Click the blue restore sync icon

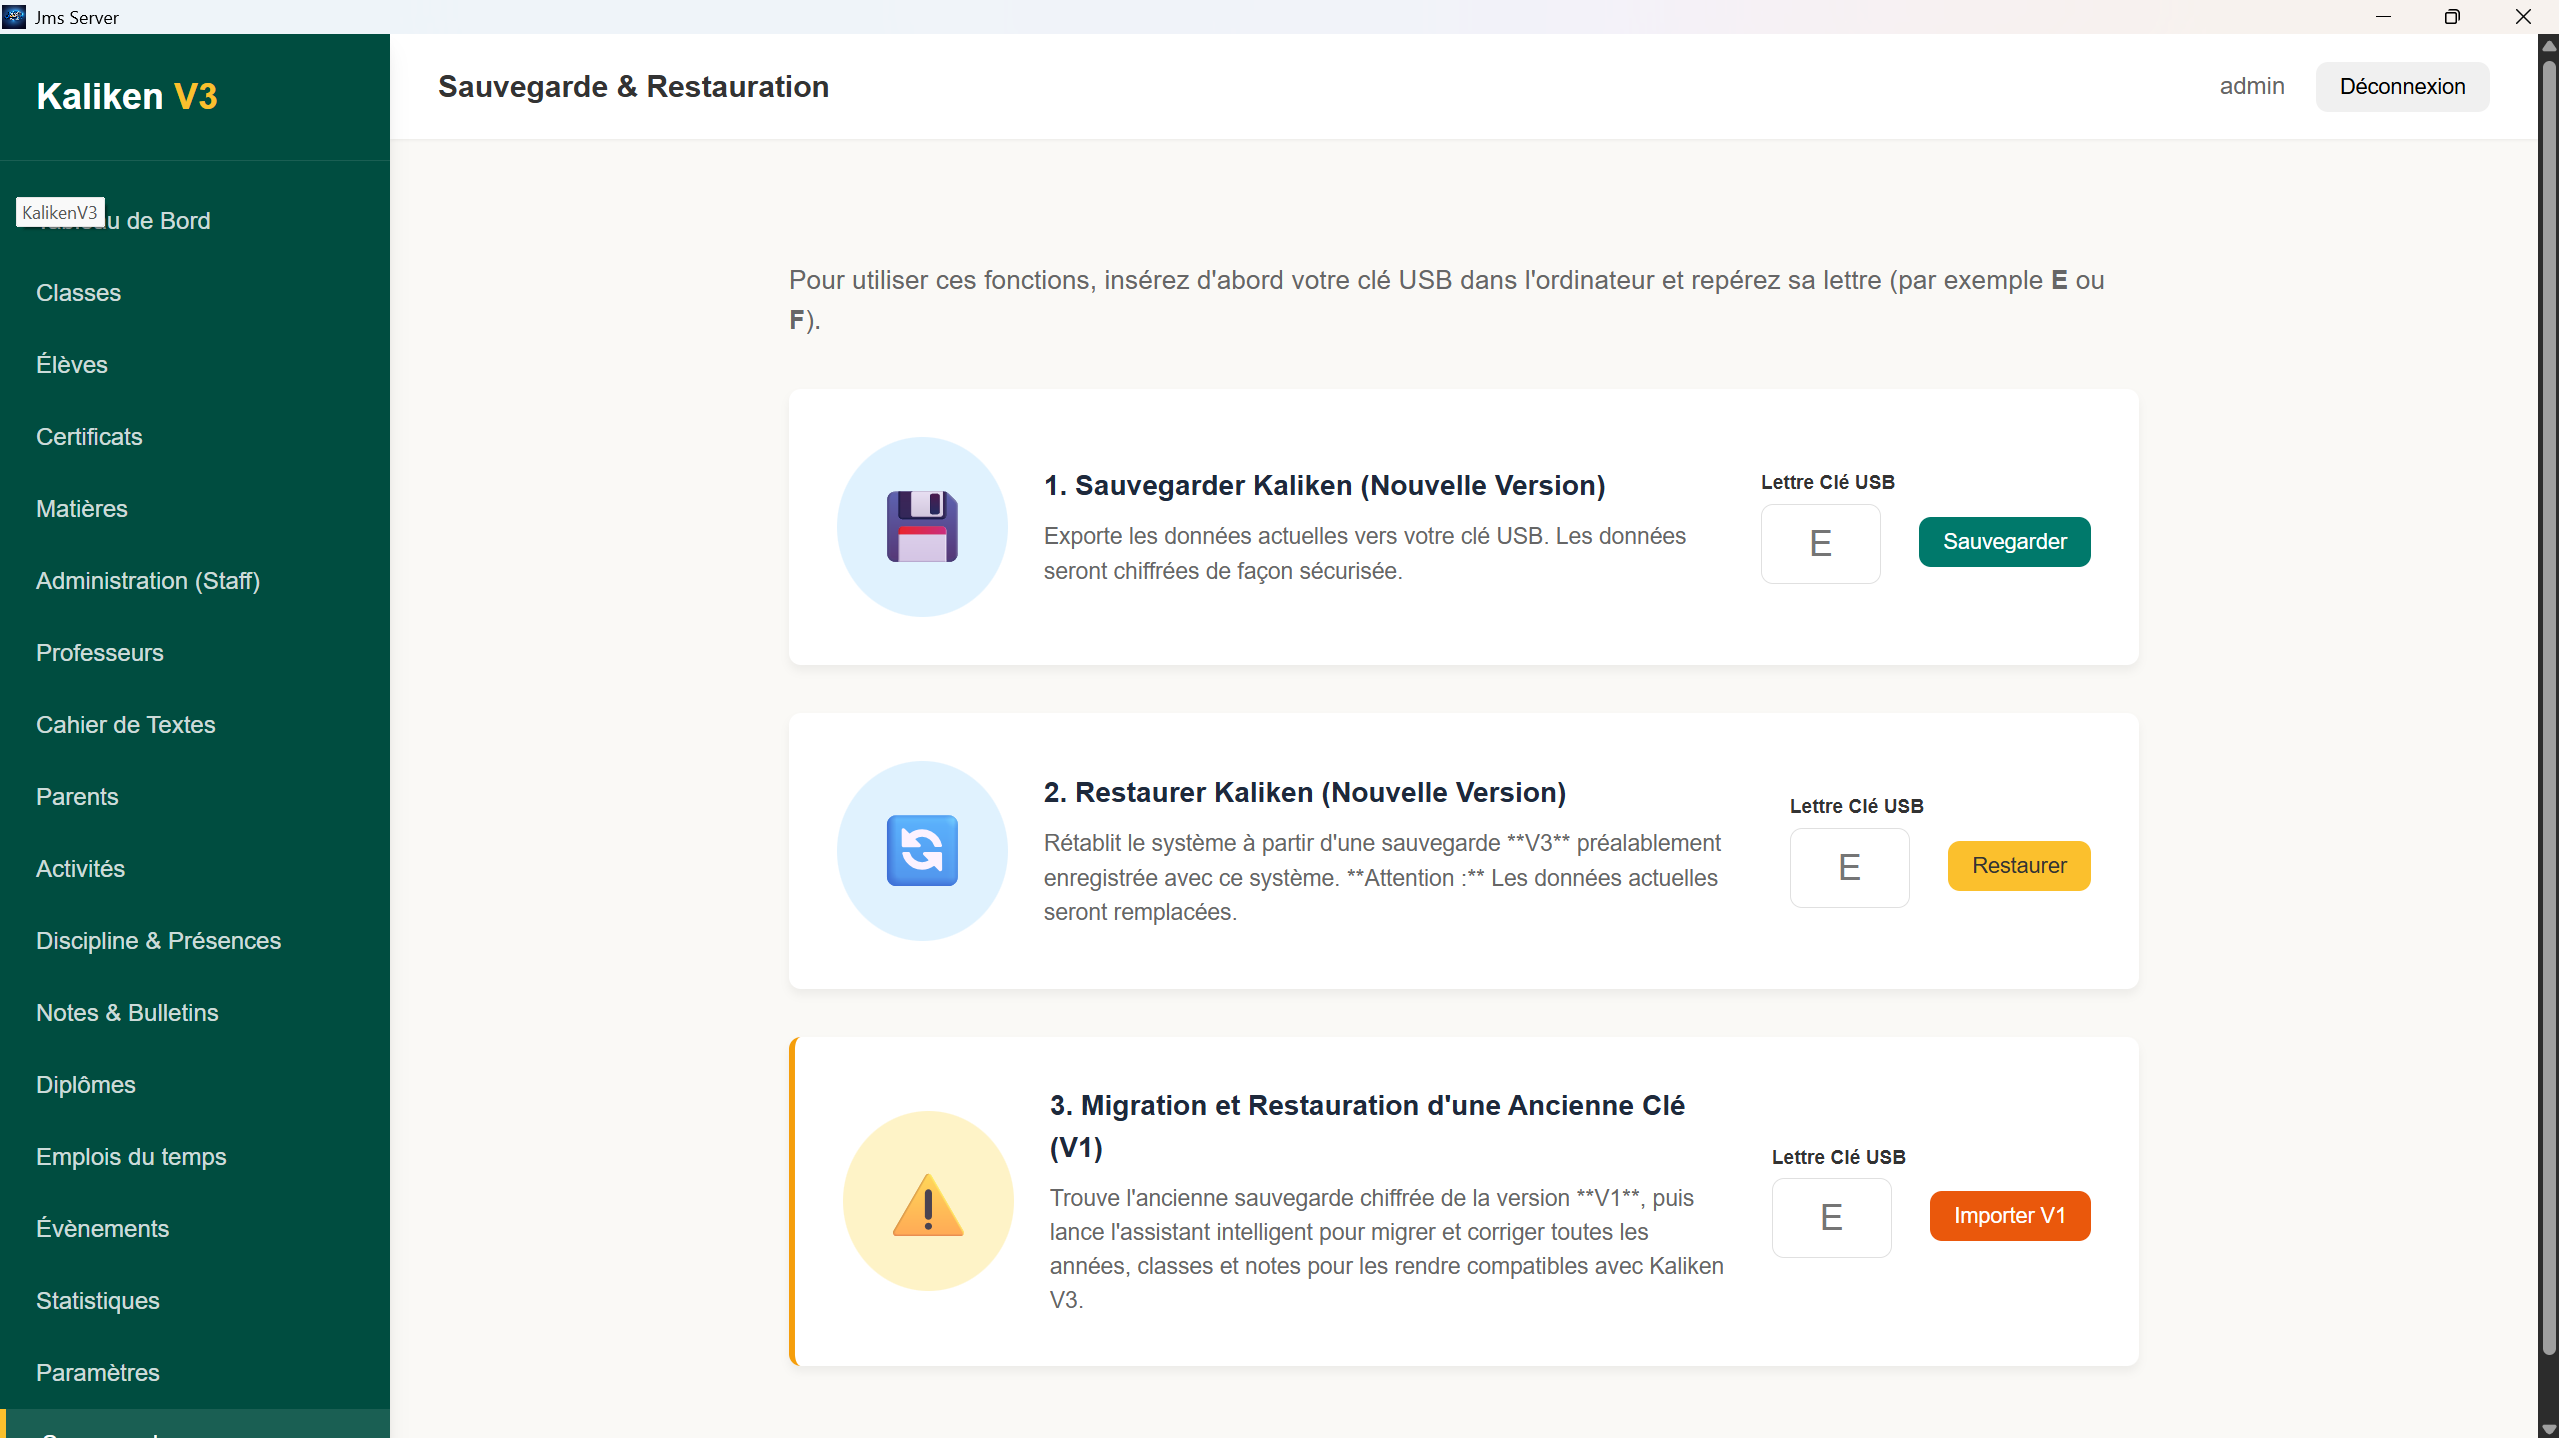(x=921, y=851)
